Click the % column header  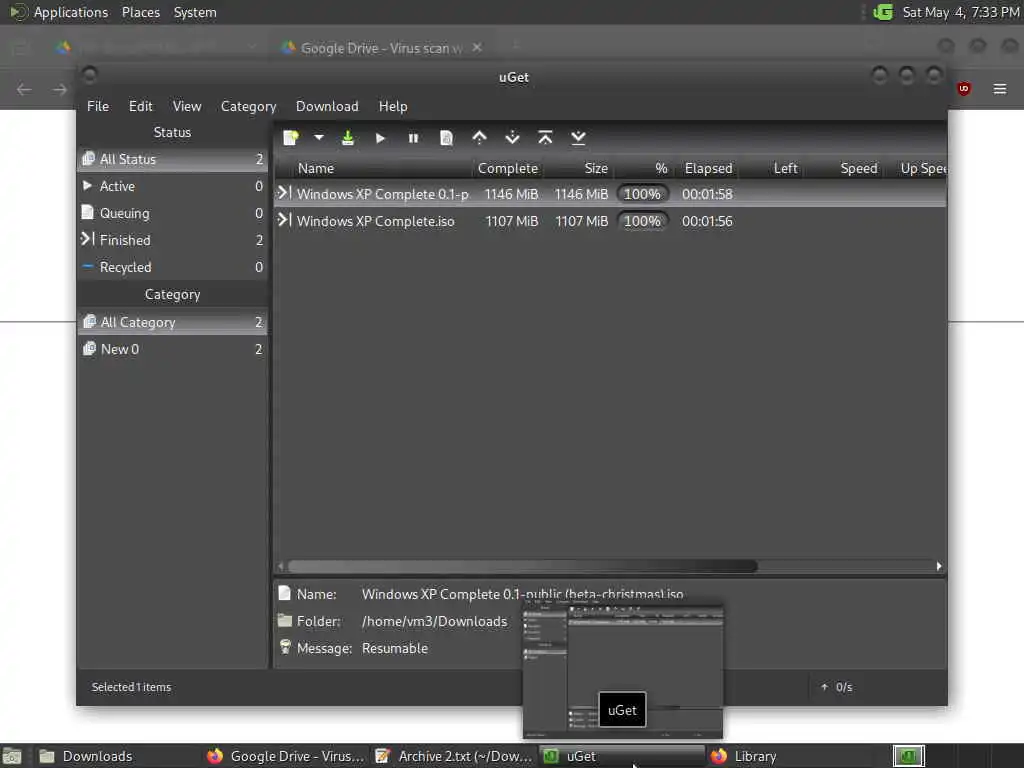click(x=643, y=168)
